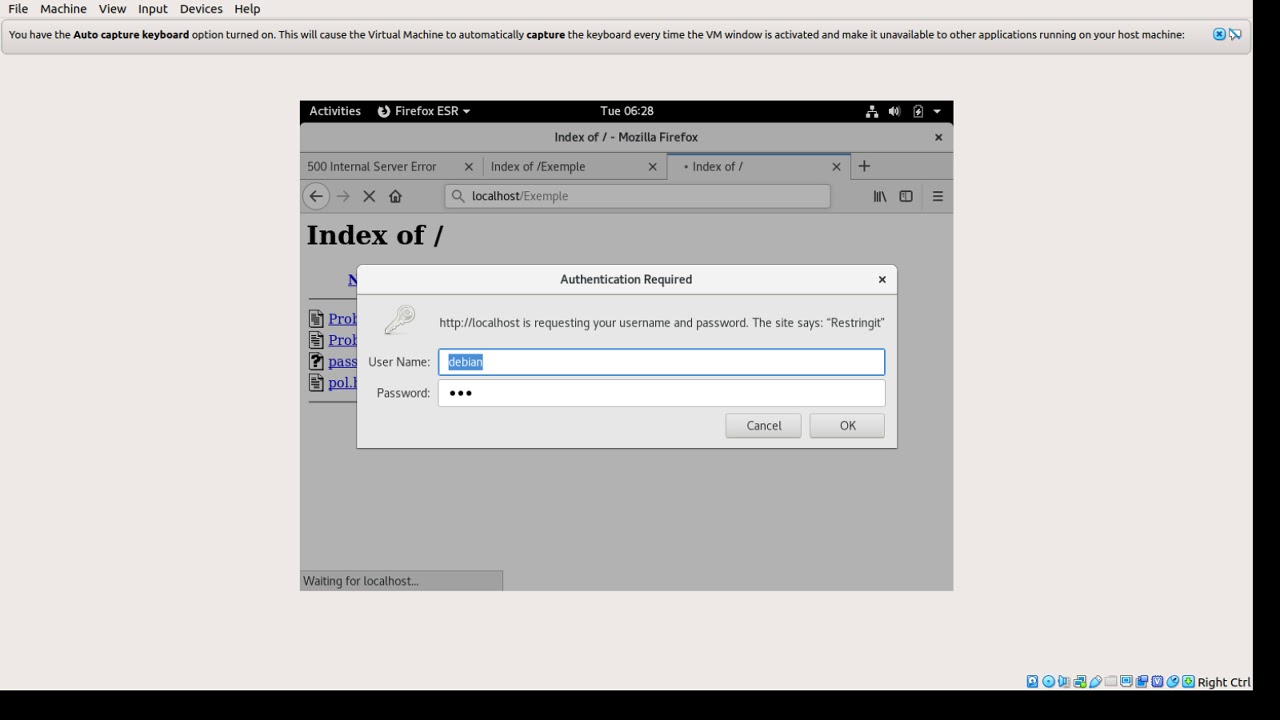
Task: Click the VirtualBox USB status icon
Action: 1095,682
